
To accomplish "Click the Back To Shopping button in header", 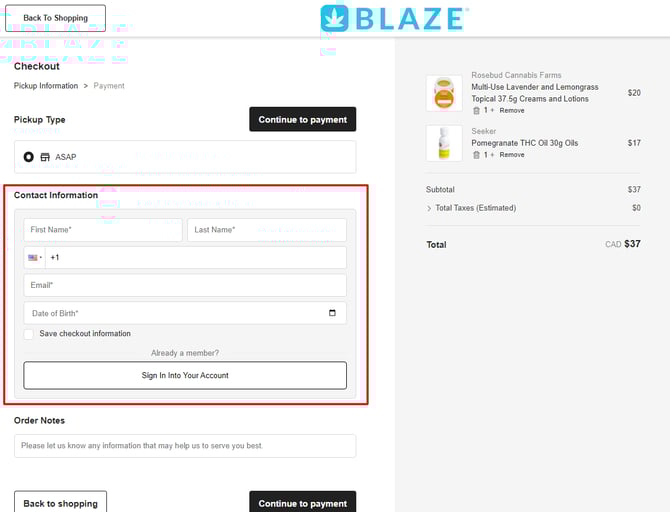I will [x=55, y=18].
